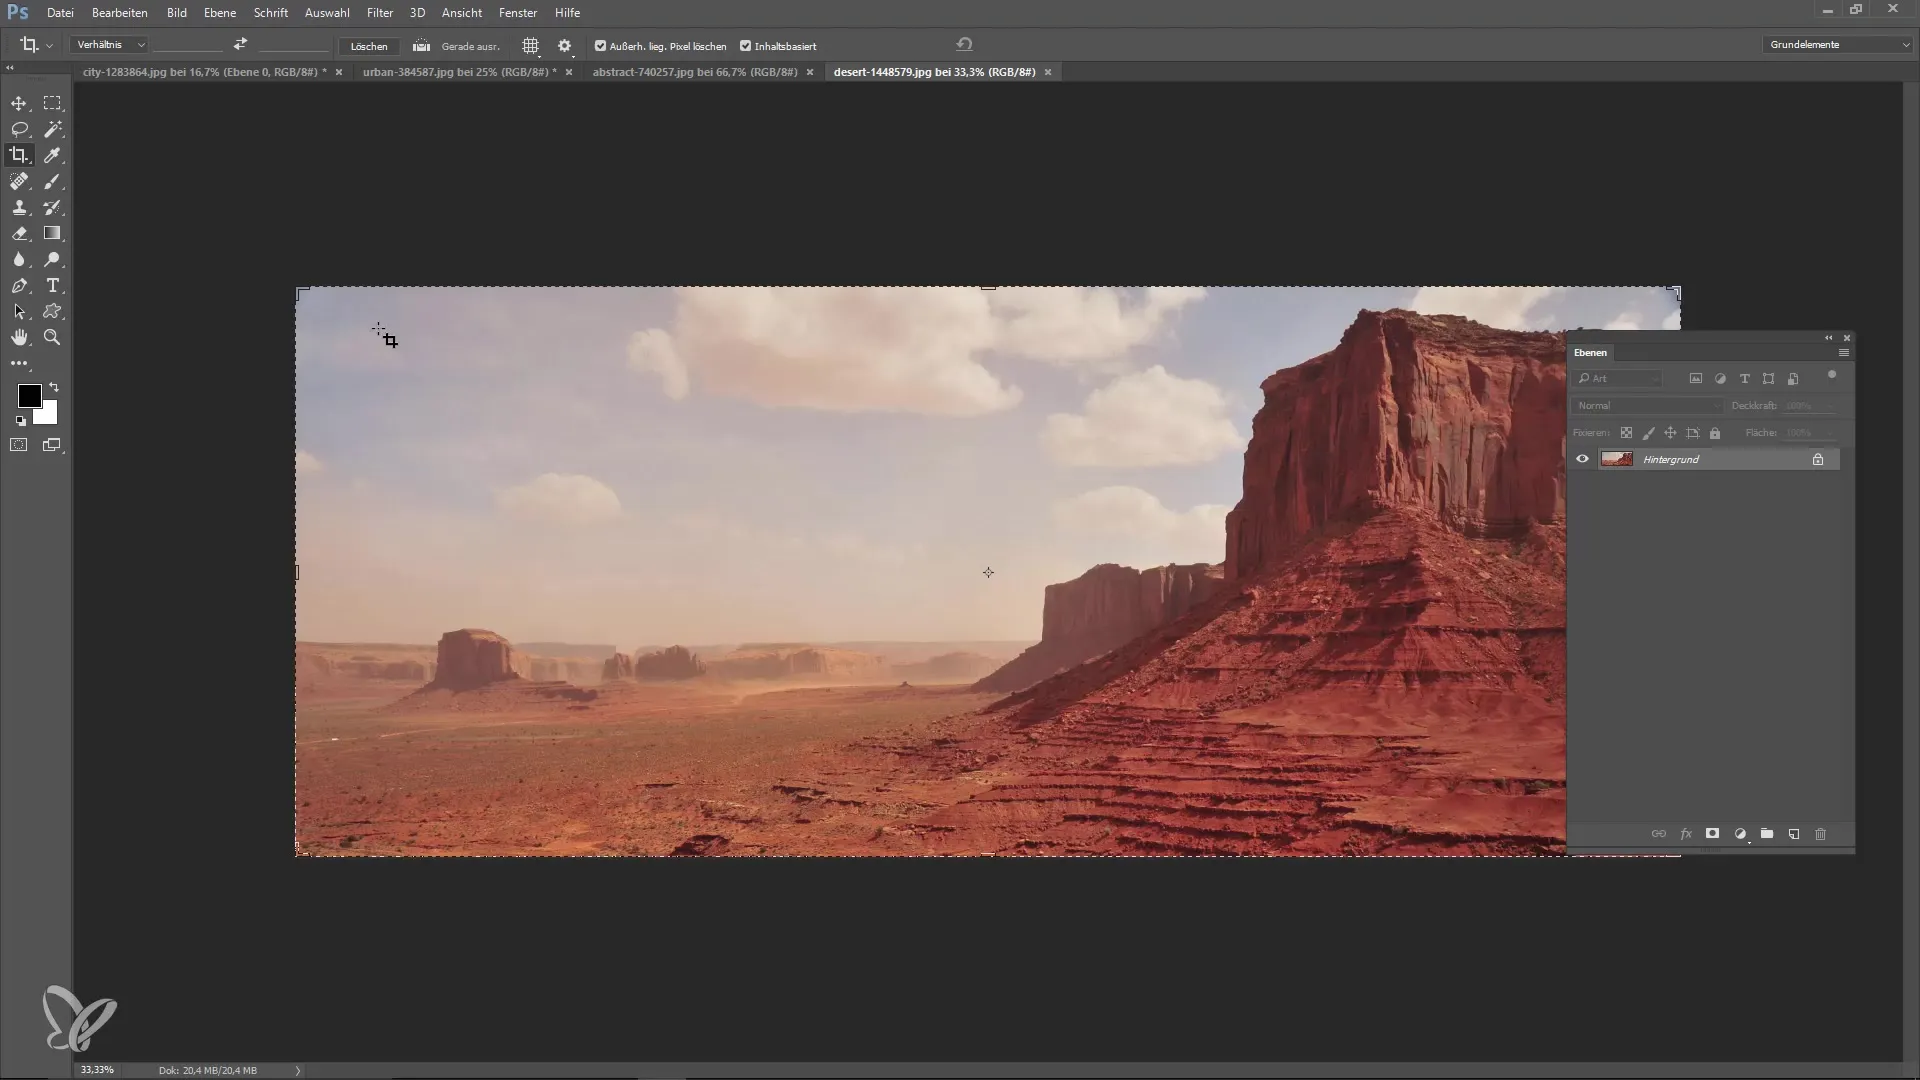Image resolution: width=1920 pixels, height=1080 pixels.
Task: Pick the Eyedropper tool
Action: pyautogui.click(x=53, y=155)
